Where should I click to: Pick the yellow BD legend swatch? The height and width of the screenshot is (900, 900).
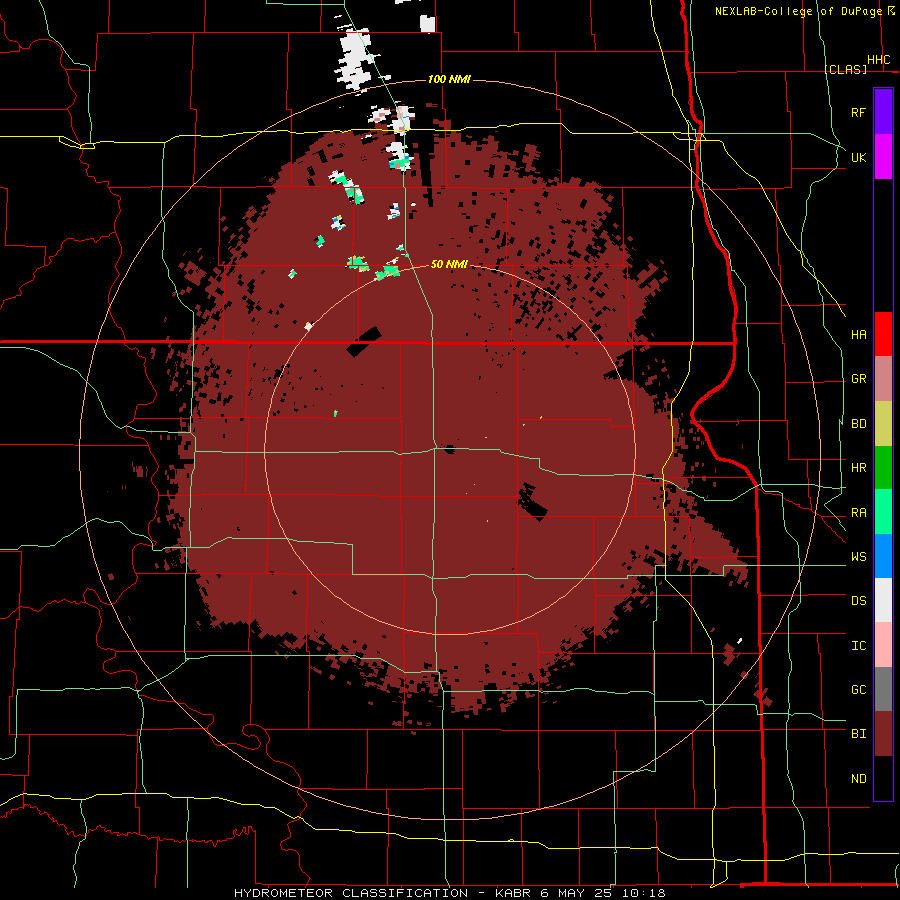tap(883, 423)
